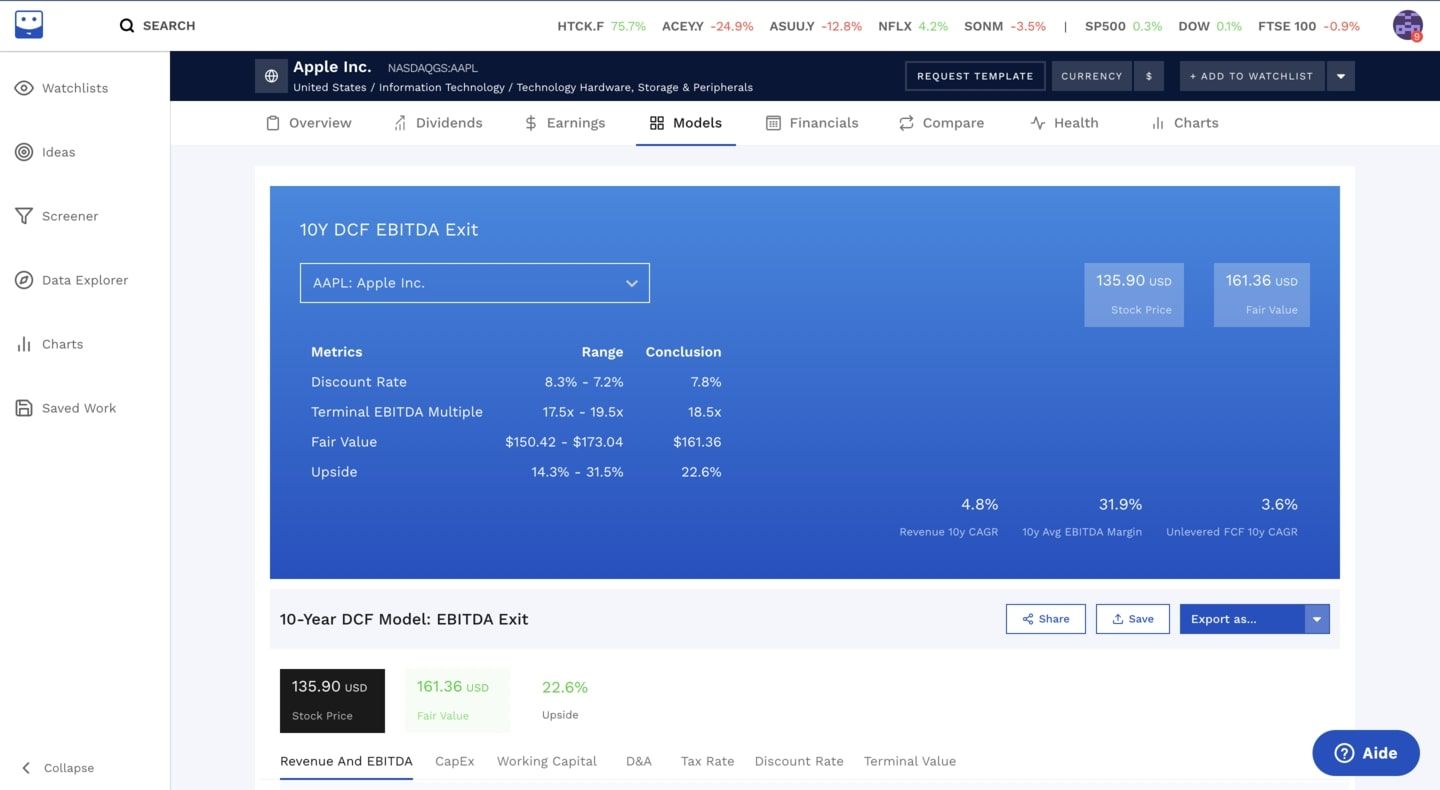Open the Add to Watchlist dropdown arrow
1440x790 pixels.
[x=1341, y=76]
